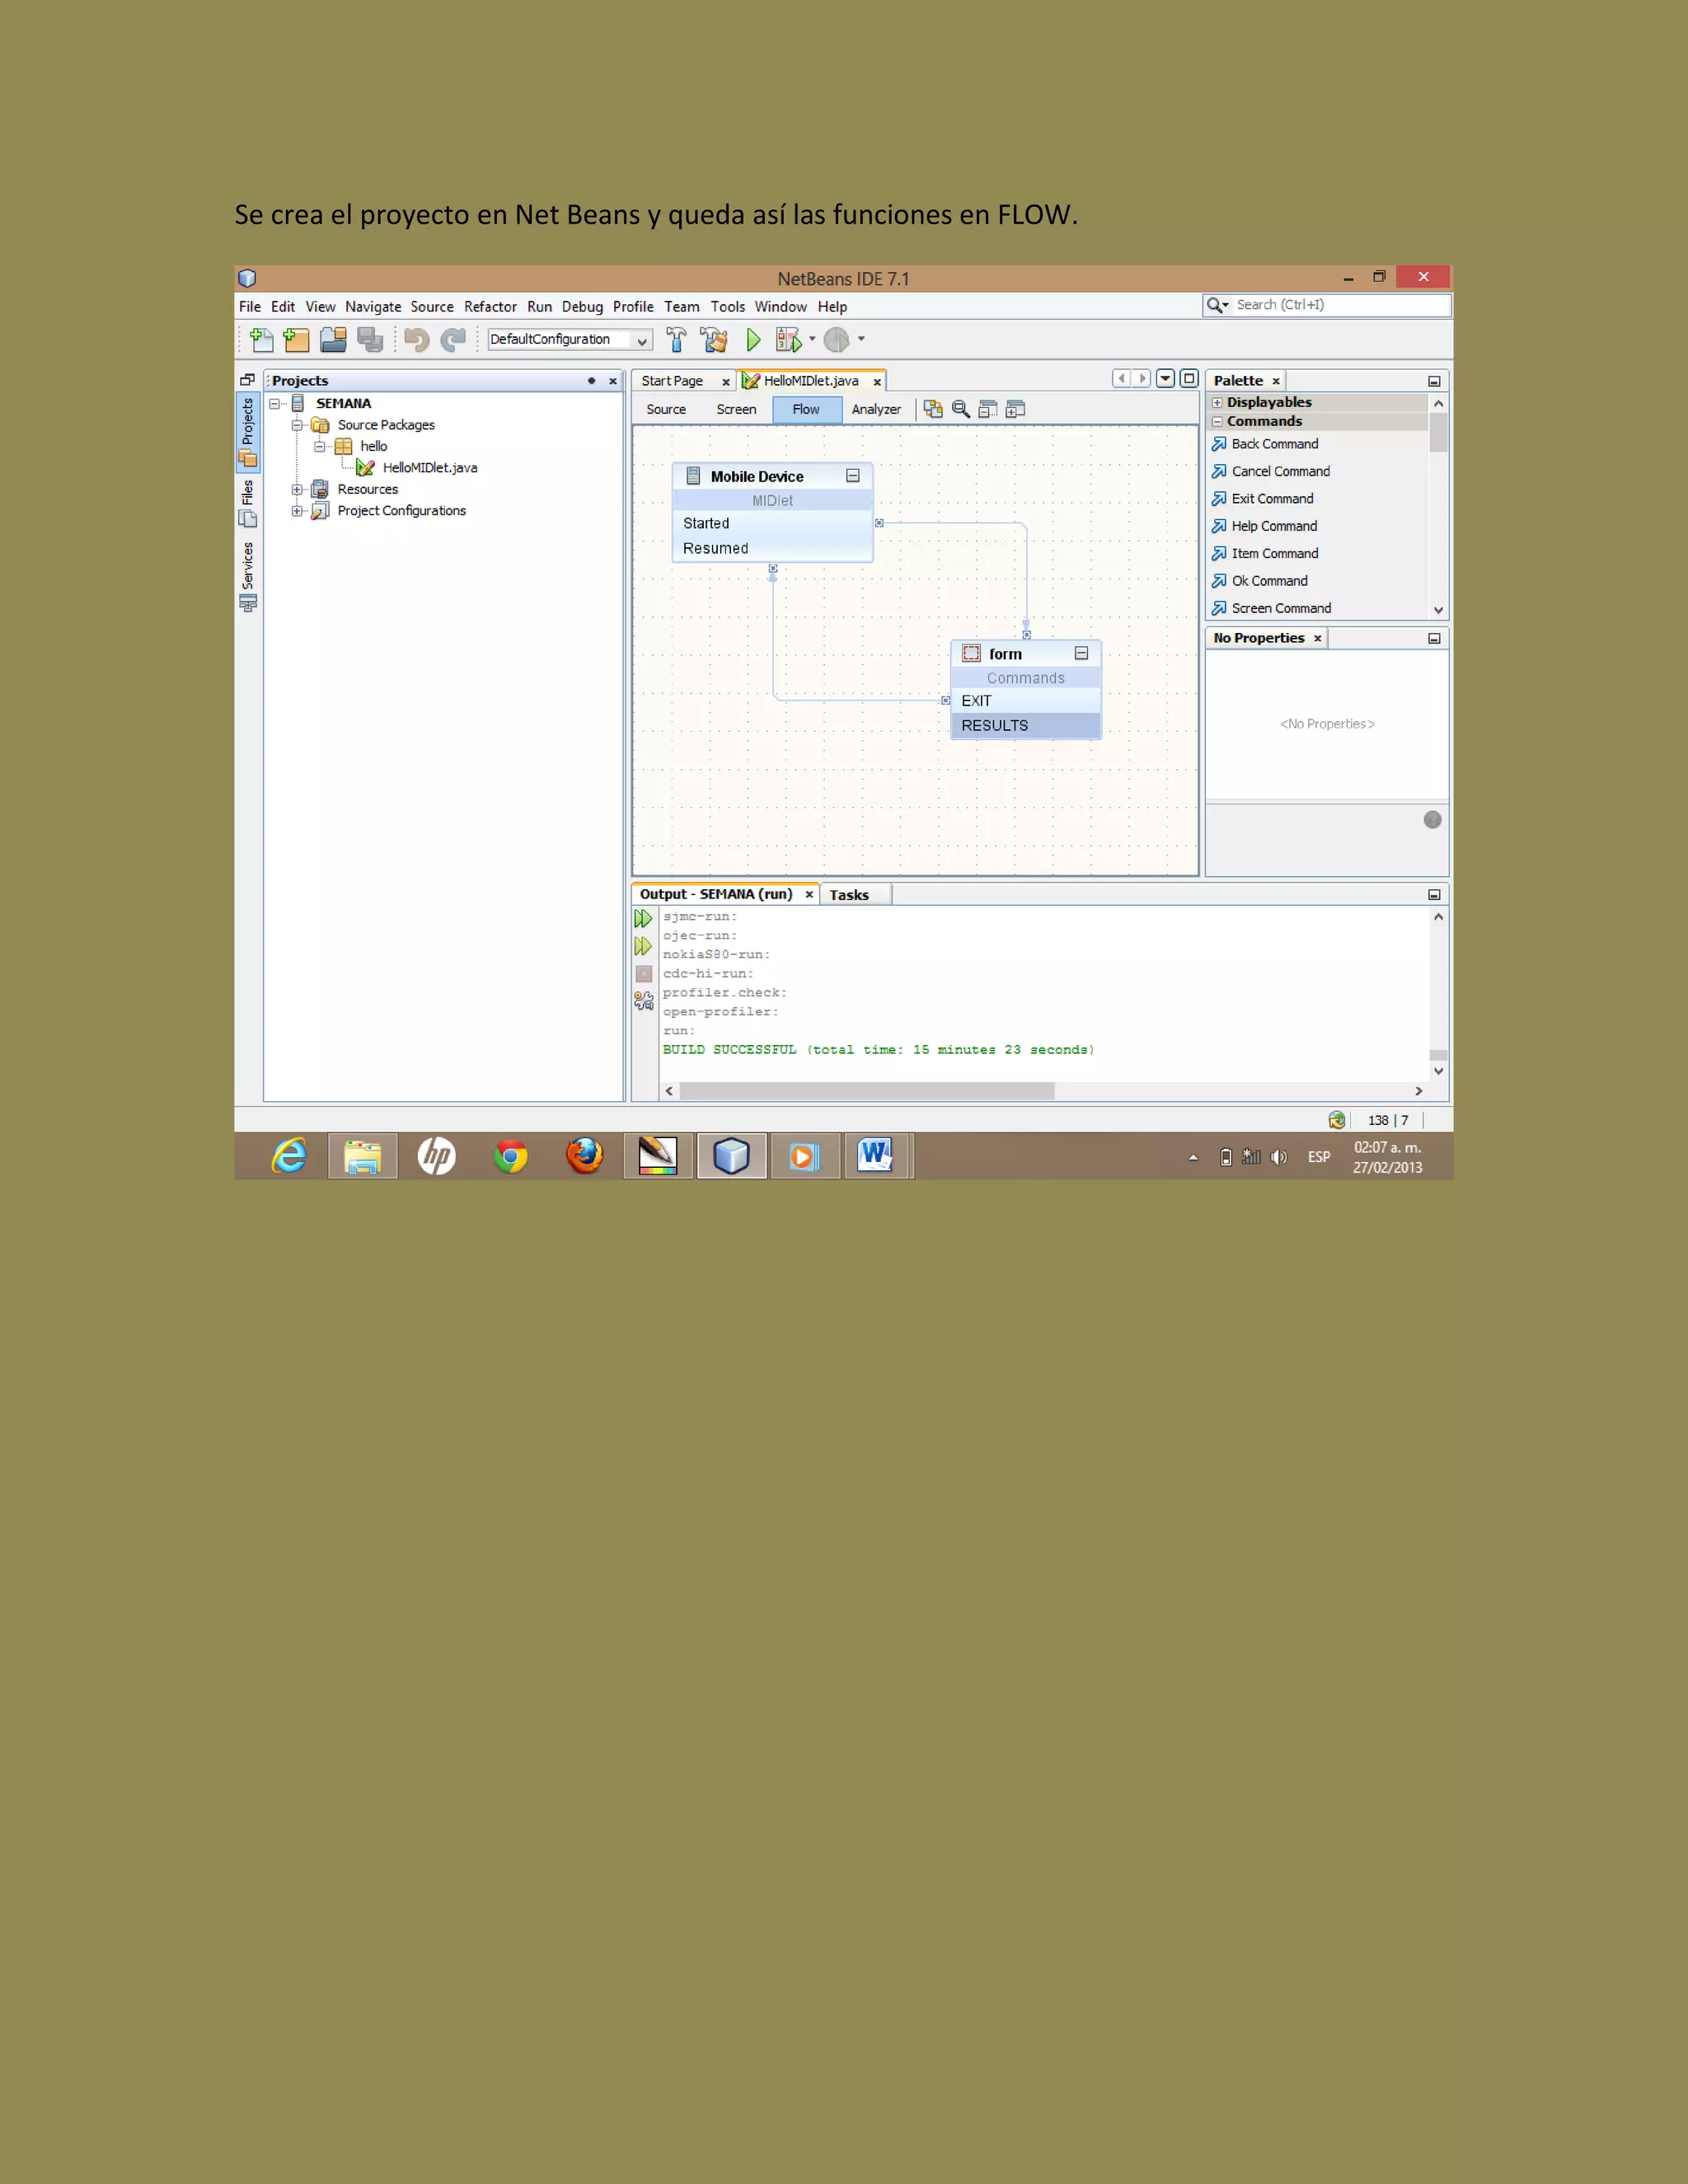Open Firefox from the taskbar
The height and width of the screenshot is (2184, 1688).
tap(585, 1157)
